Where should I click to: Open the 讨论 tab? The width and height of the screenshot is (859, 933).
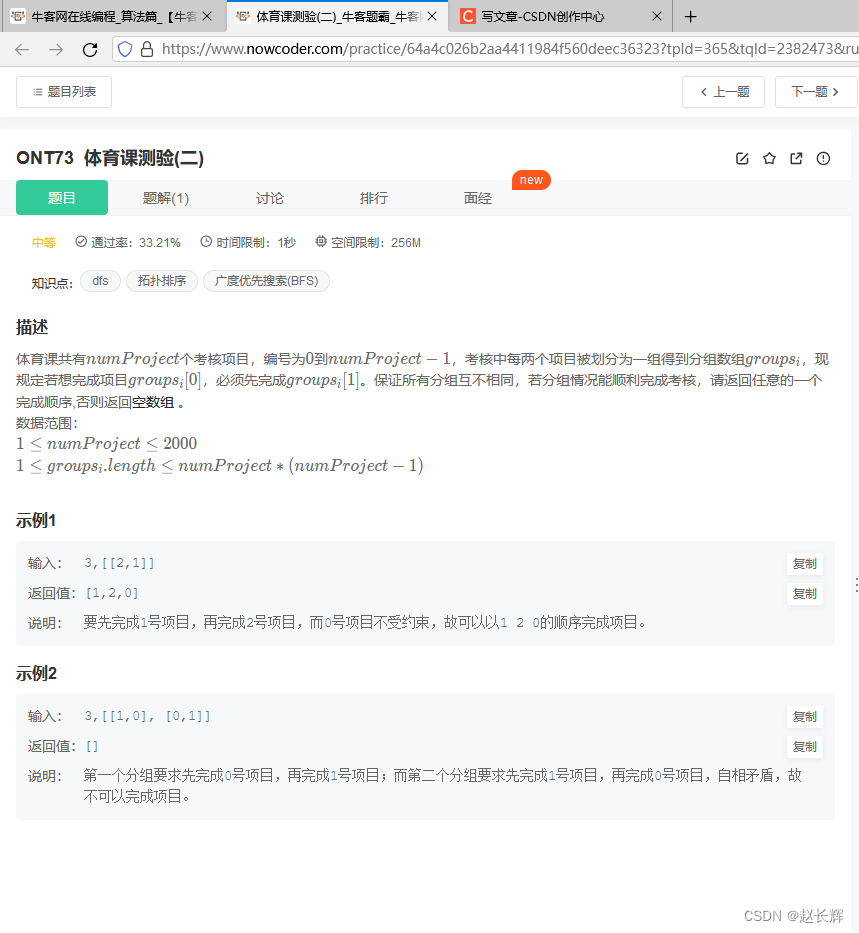coord(269,197)
